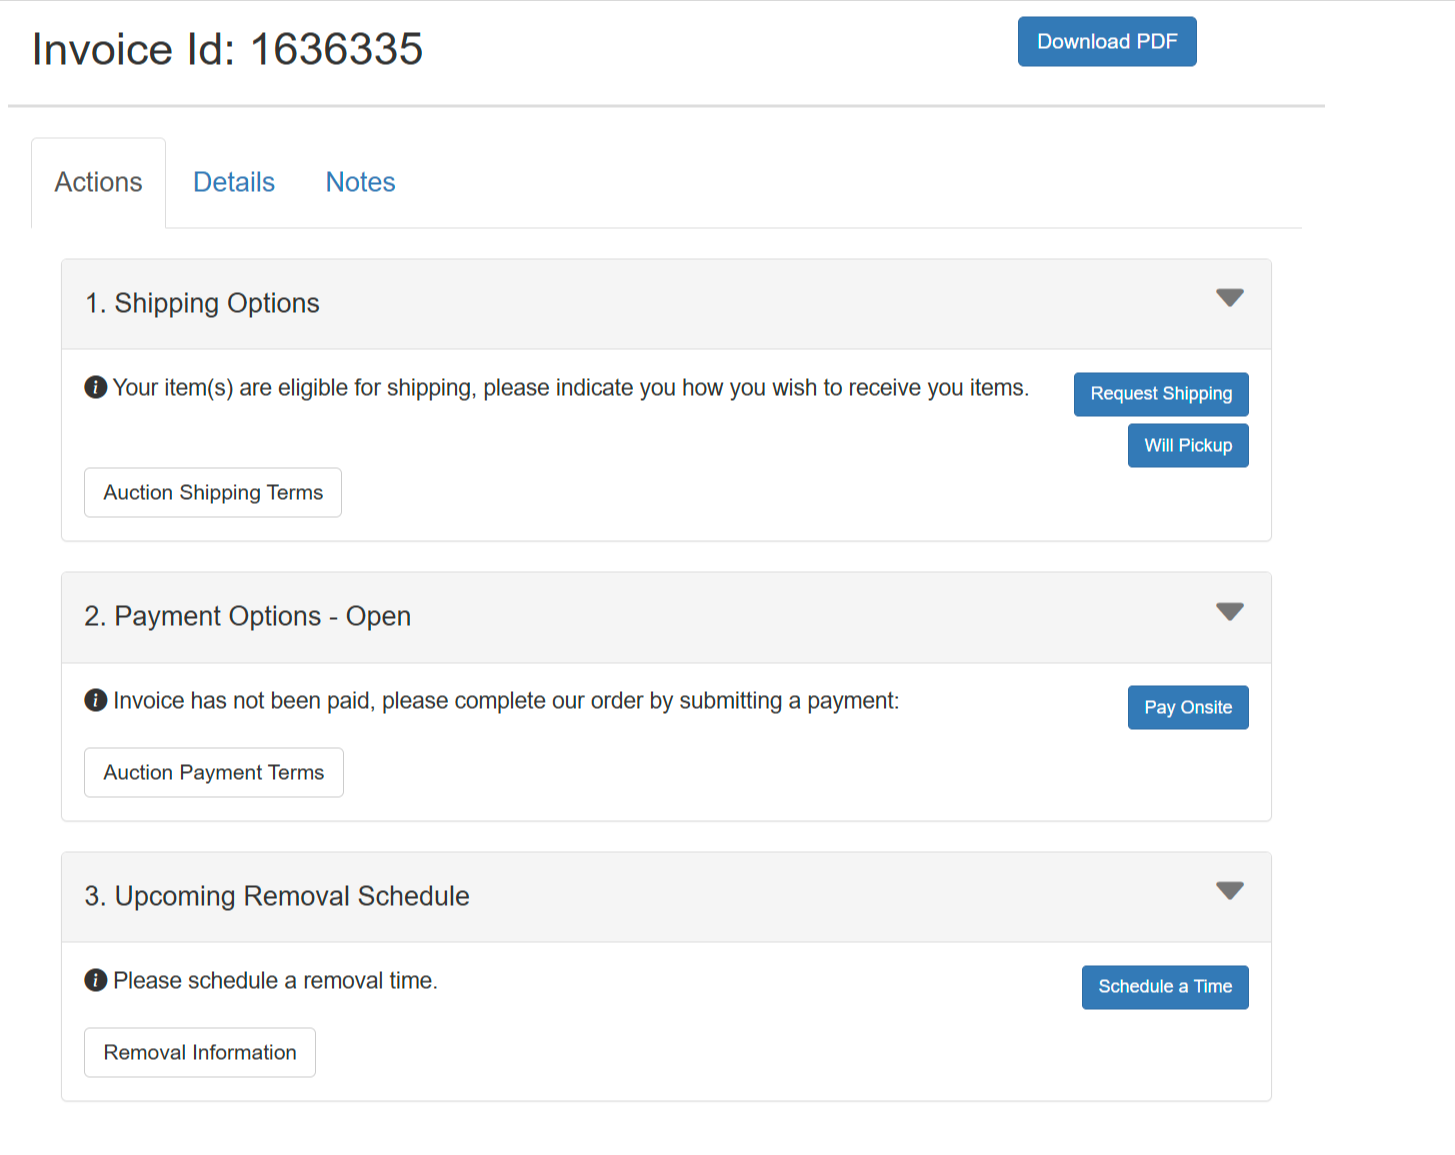This screenshot has width=1455, height=1155.
Task: Click the info icon beside shipping eligibility message
Action: point(95,387)
